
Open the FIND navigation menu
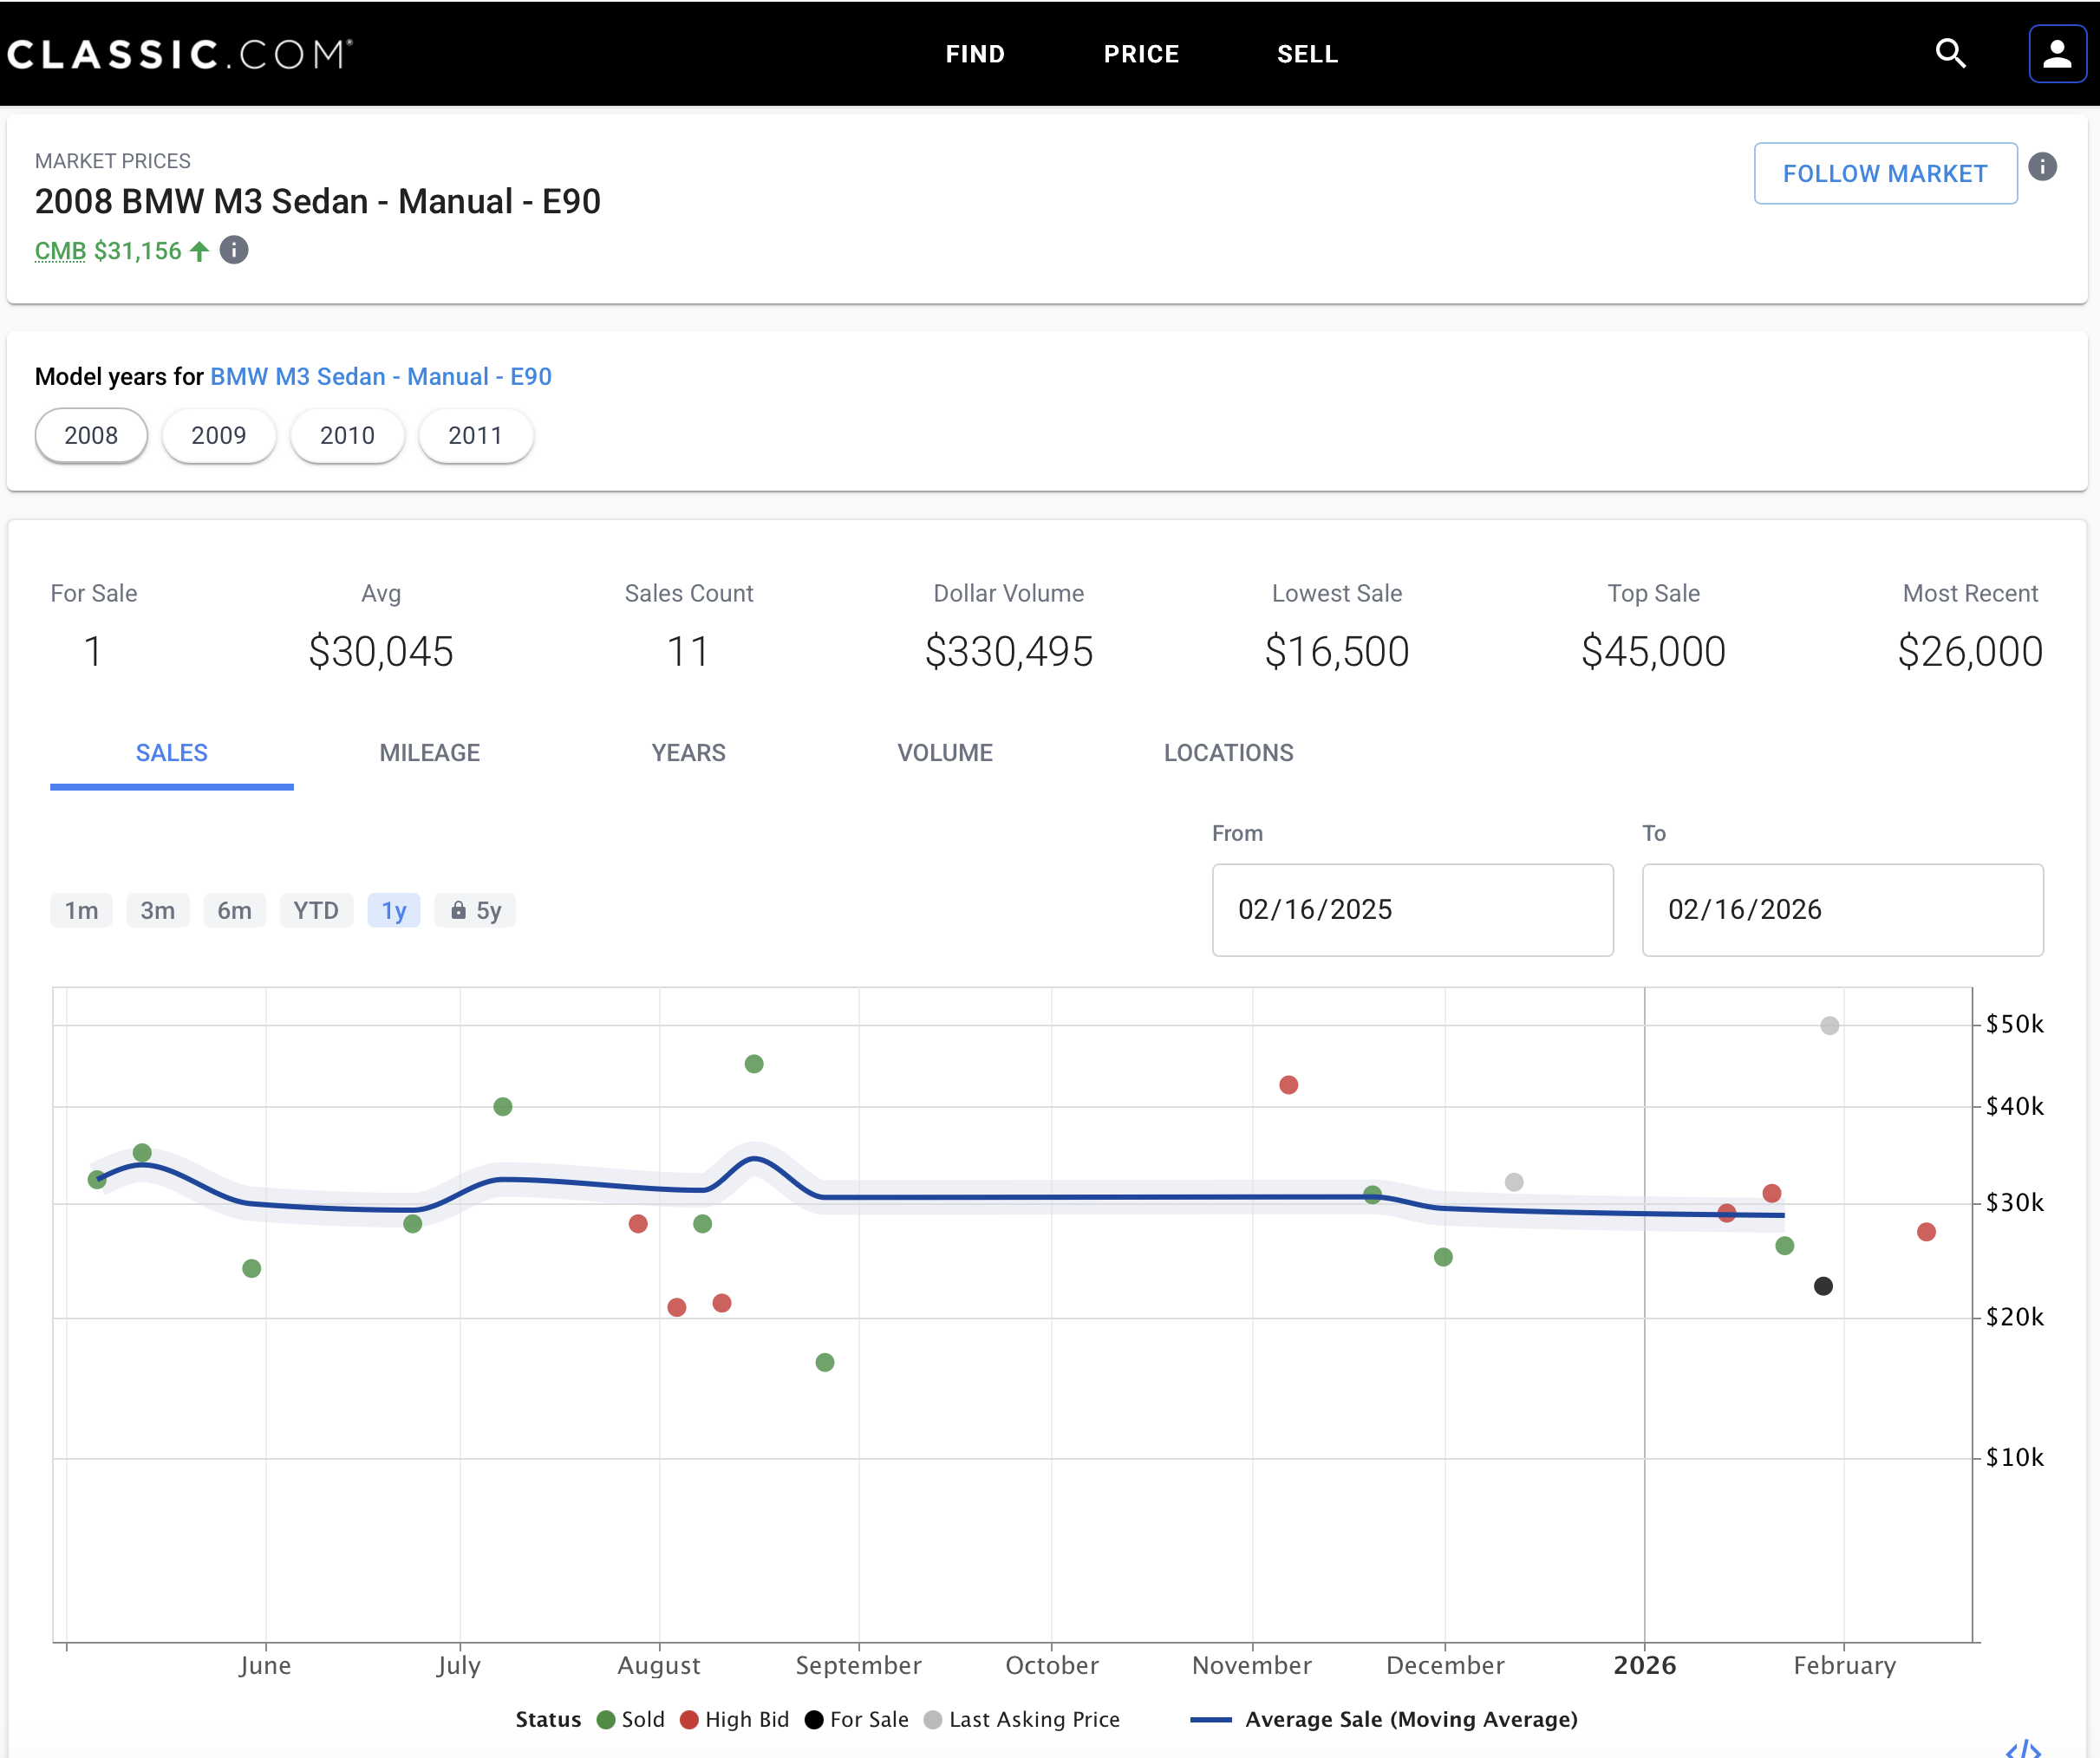[975, 54]
